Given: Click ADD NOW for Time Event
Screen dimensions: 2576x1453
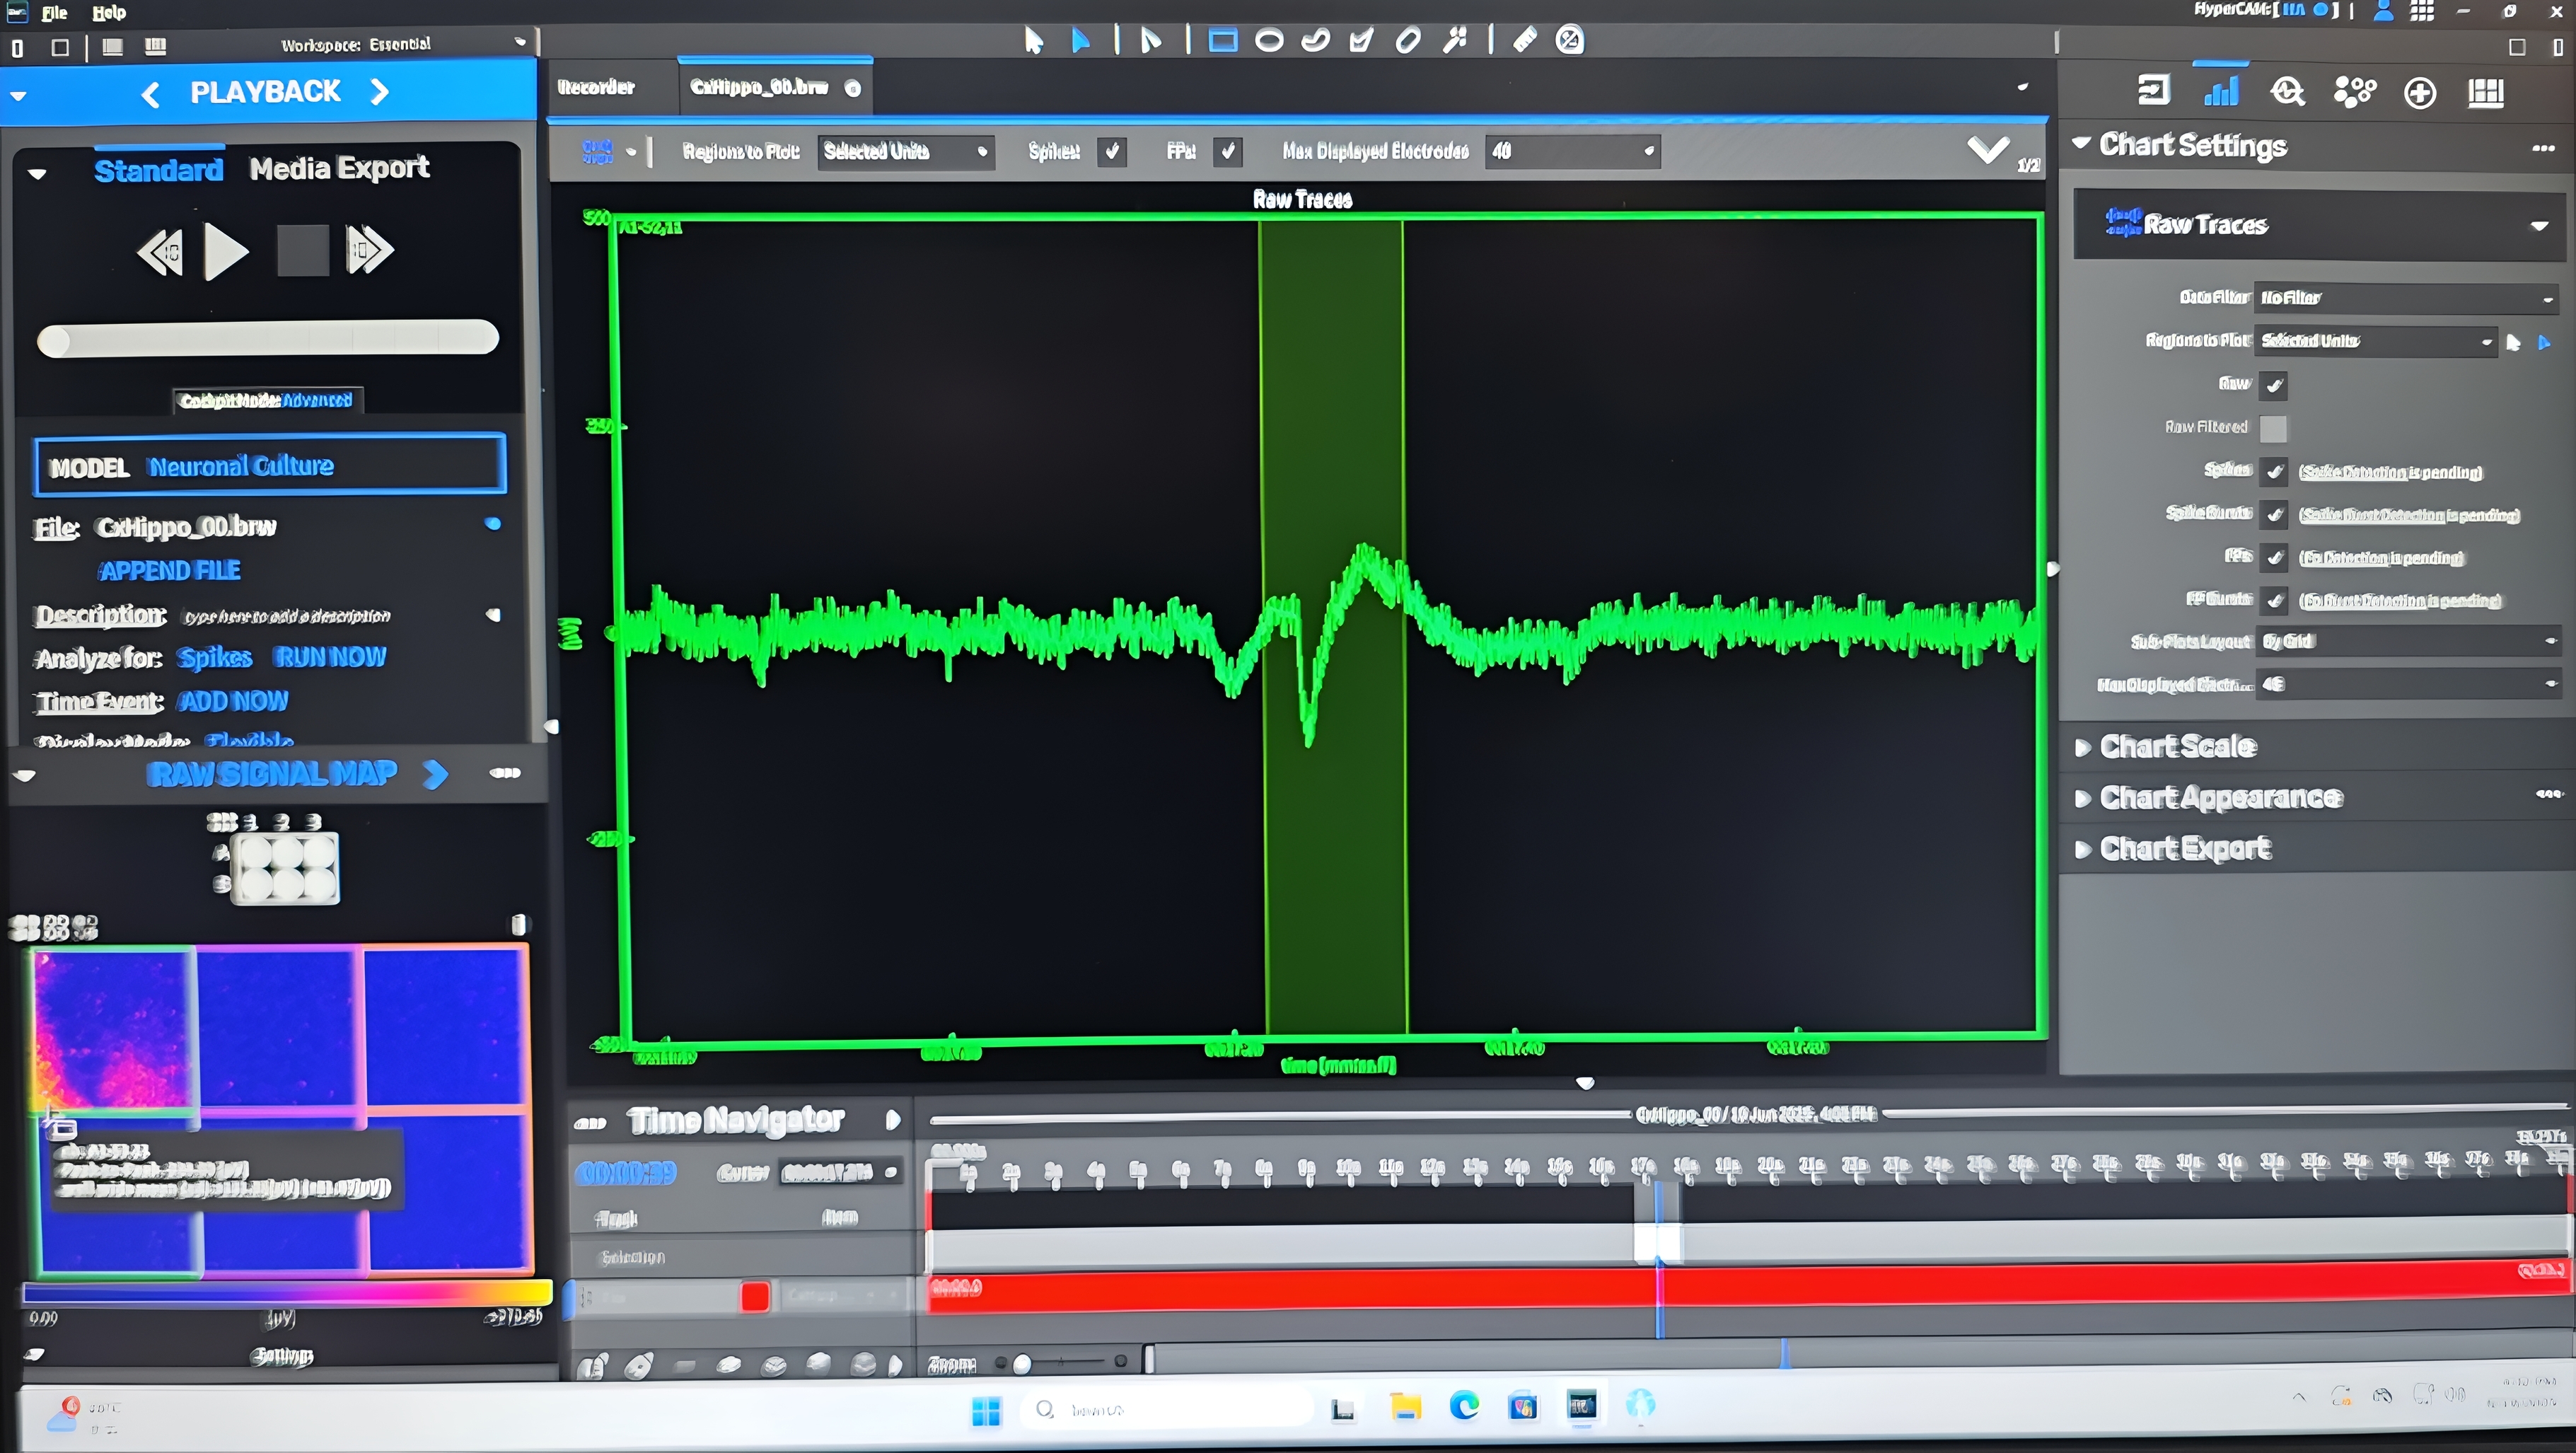Looking at the screenshot, I should pyautogui.click(x=232, y=701).
